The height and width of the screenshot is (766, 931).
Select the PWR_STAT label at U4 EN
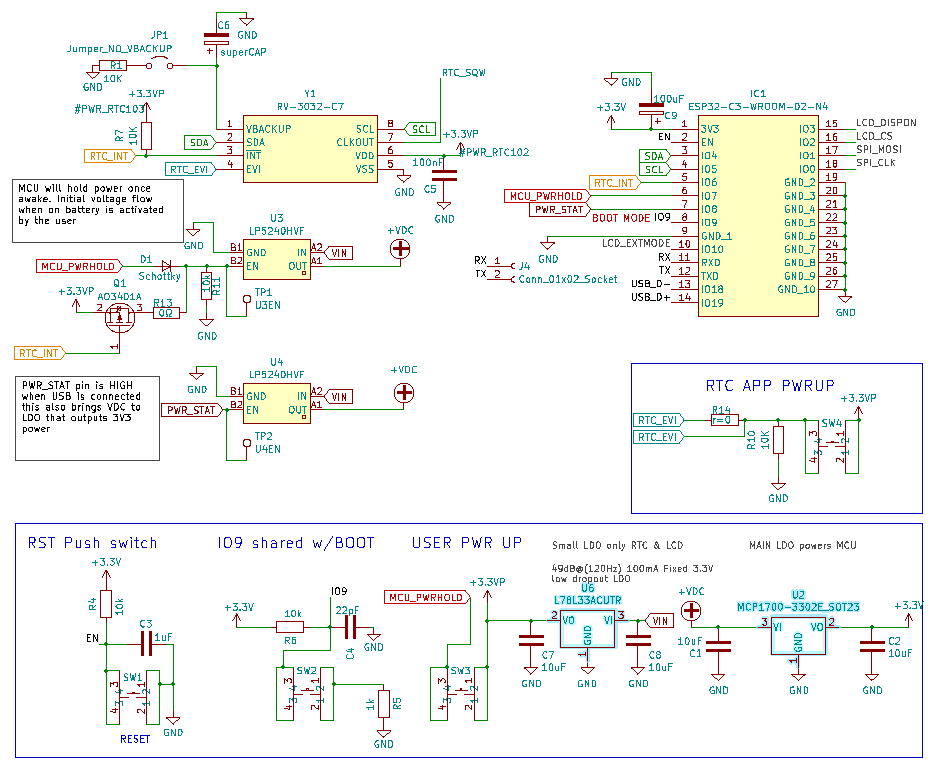192,410
